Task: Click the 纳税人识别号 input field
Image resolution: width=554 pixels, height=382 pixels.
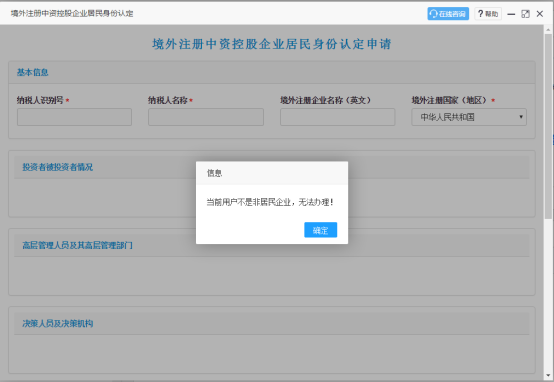Action: pos(75,117)
